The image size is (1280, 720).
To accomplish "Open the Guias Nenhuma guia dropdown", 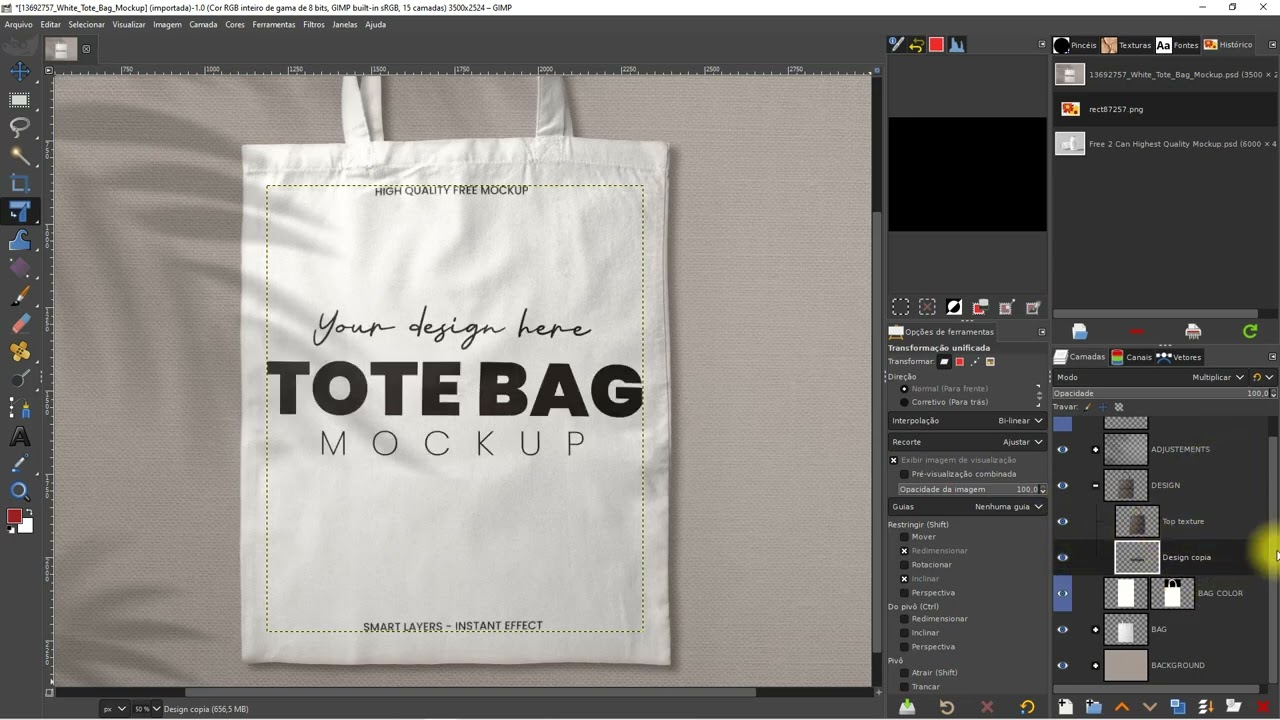I will tap(967, 507).
